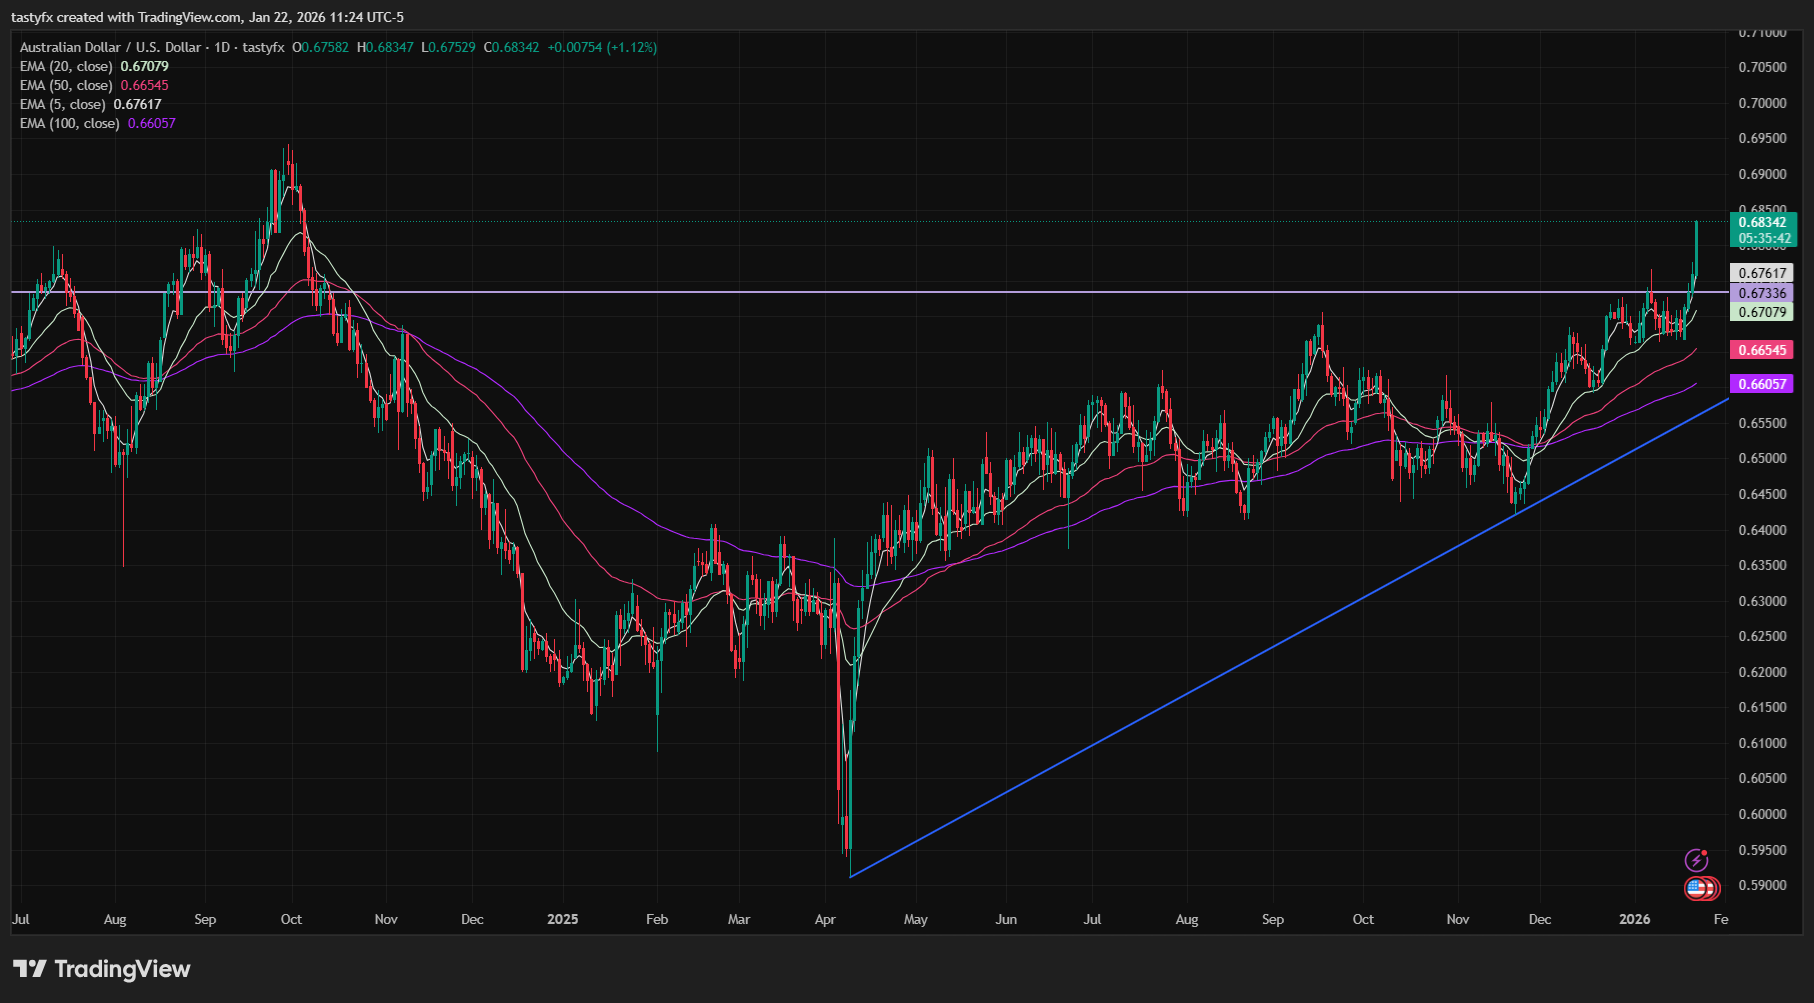Click the 2026 label on time axis
Image resolution: width=1814 pixels, height=1003 pixels.
pyautogui.click(x=1635, y=918)
